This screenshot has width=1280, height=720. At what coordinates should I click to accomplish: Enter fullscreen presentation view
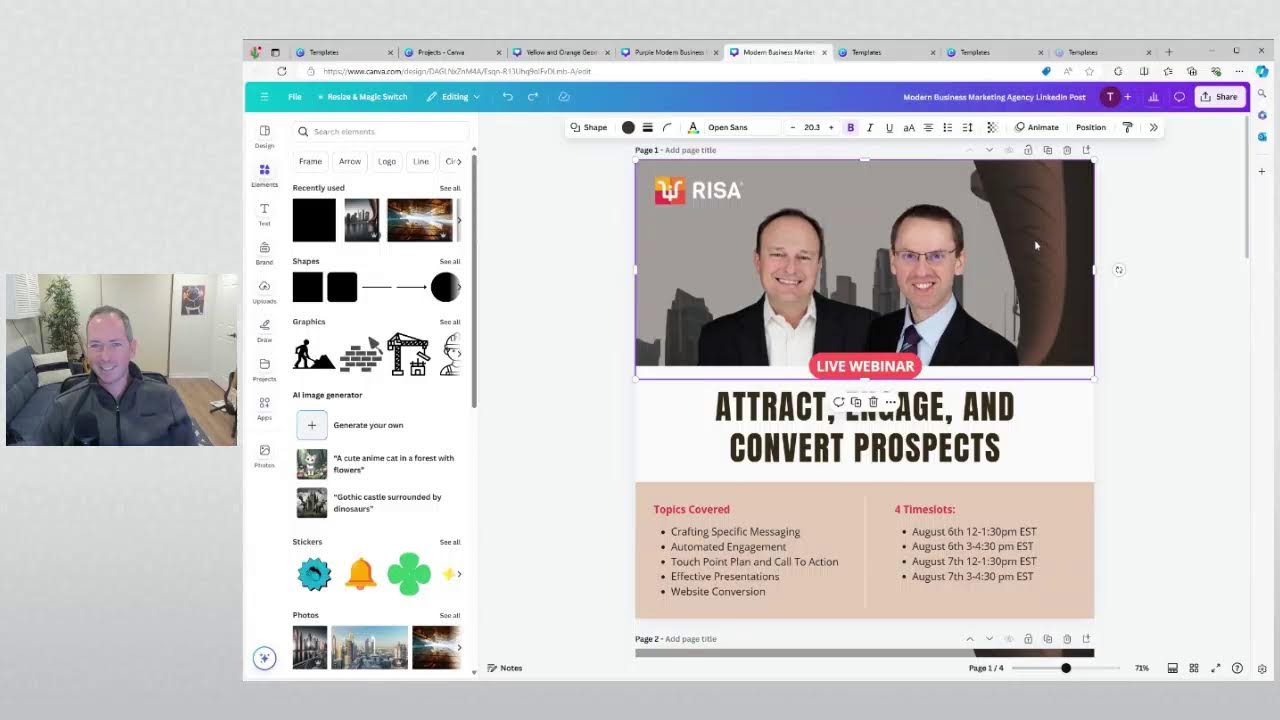tap(1216, 668)
